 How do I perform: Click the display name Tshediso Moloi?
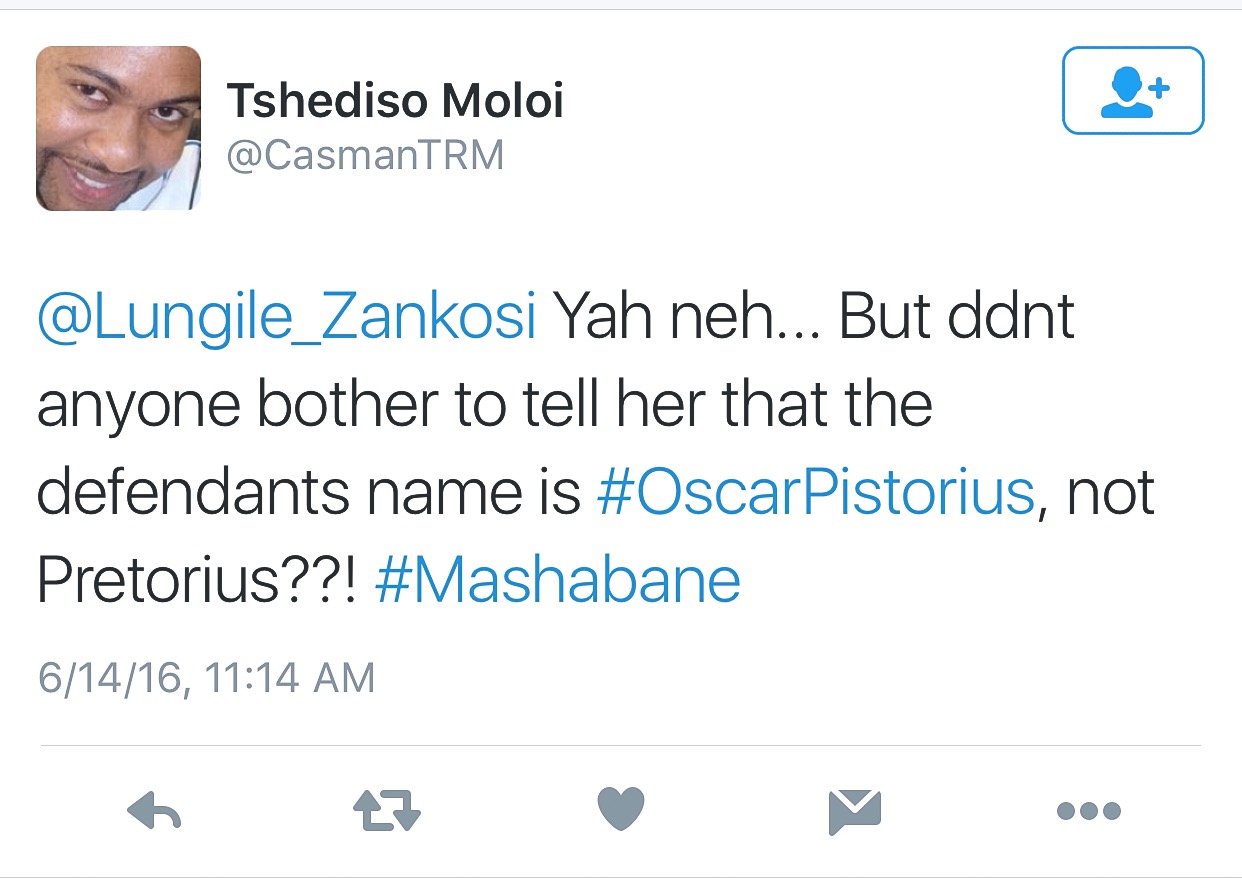(x=395, y=102)
